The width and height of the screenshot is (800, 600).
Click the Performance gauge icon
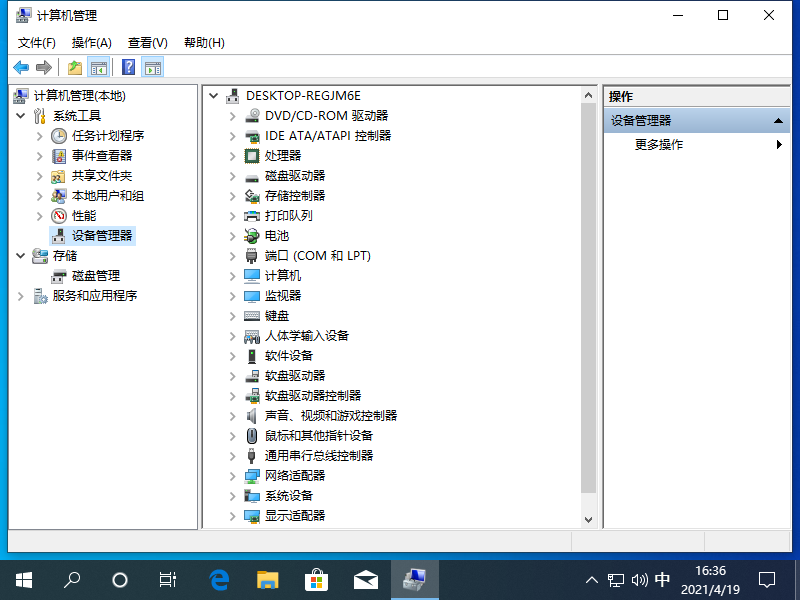[59, 216]
